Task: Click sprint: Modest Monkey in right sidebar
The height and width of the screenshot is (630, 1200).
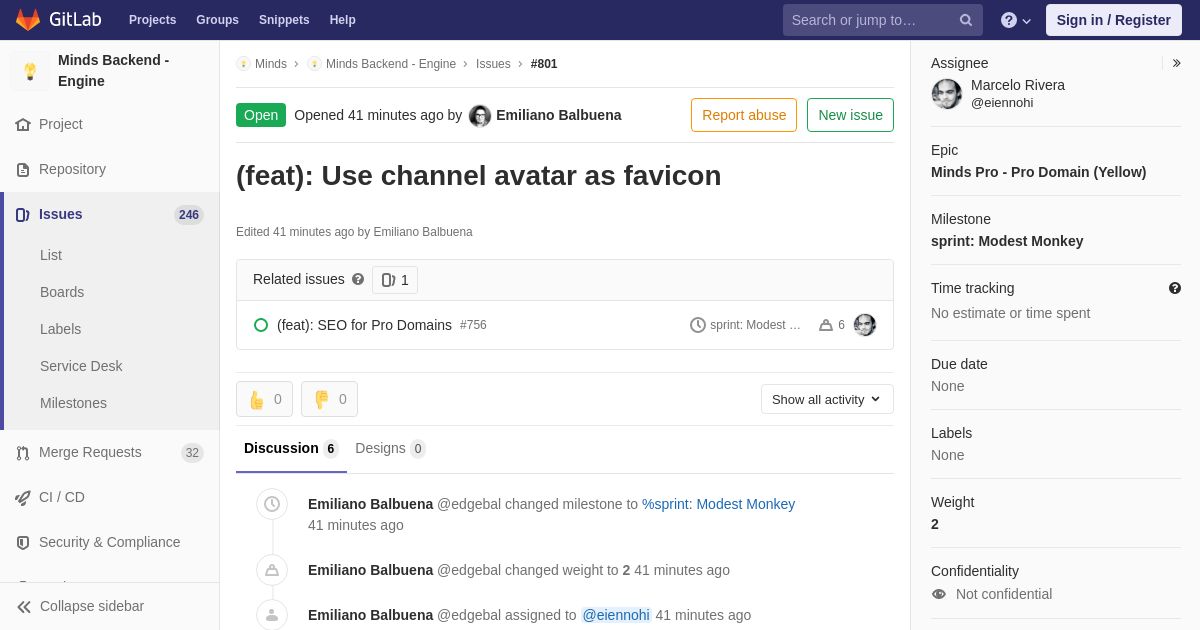Action: pos(1007,241)
